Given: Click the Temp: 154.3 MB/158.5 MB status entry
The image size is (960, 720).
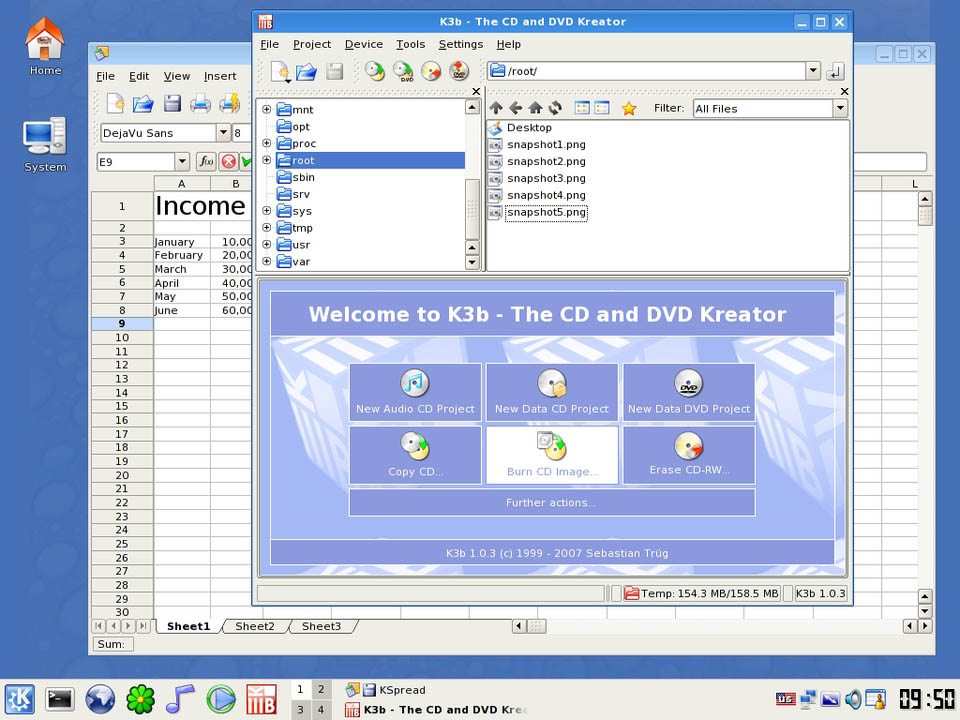Looking at the screenshot, I should (x=702, y=593).
